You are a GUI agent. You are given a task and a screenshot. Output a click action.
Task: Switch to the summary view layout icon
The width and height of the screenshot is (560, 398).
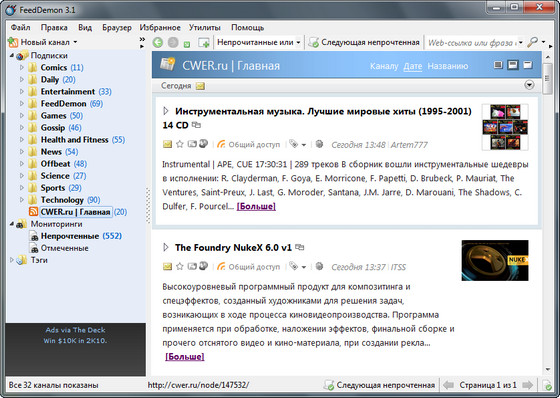pyautogui.click(x=498, y=65)
